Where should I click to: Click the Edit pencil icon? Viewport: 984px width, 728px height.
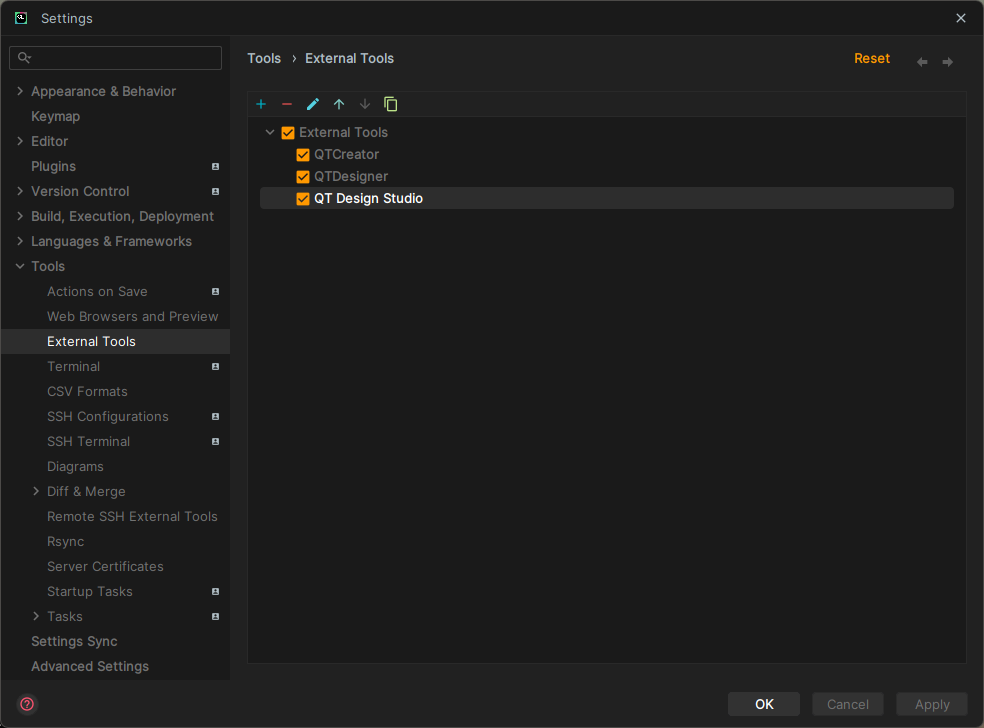tap(313, 104)
